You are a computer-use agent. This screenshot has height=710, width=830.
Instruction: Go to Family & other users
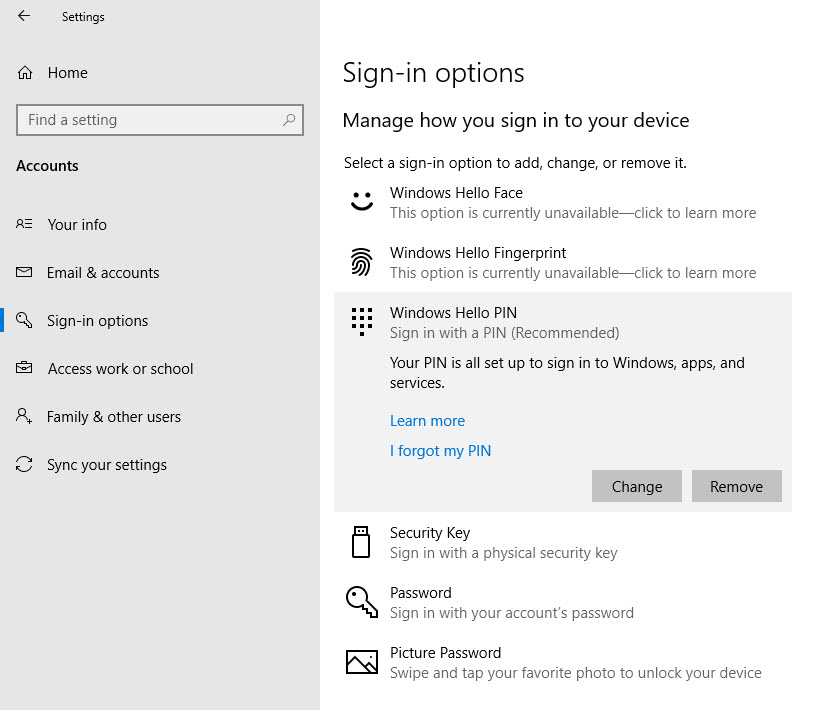114,417
